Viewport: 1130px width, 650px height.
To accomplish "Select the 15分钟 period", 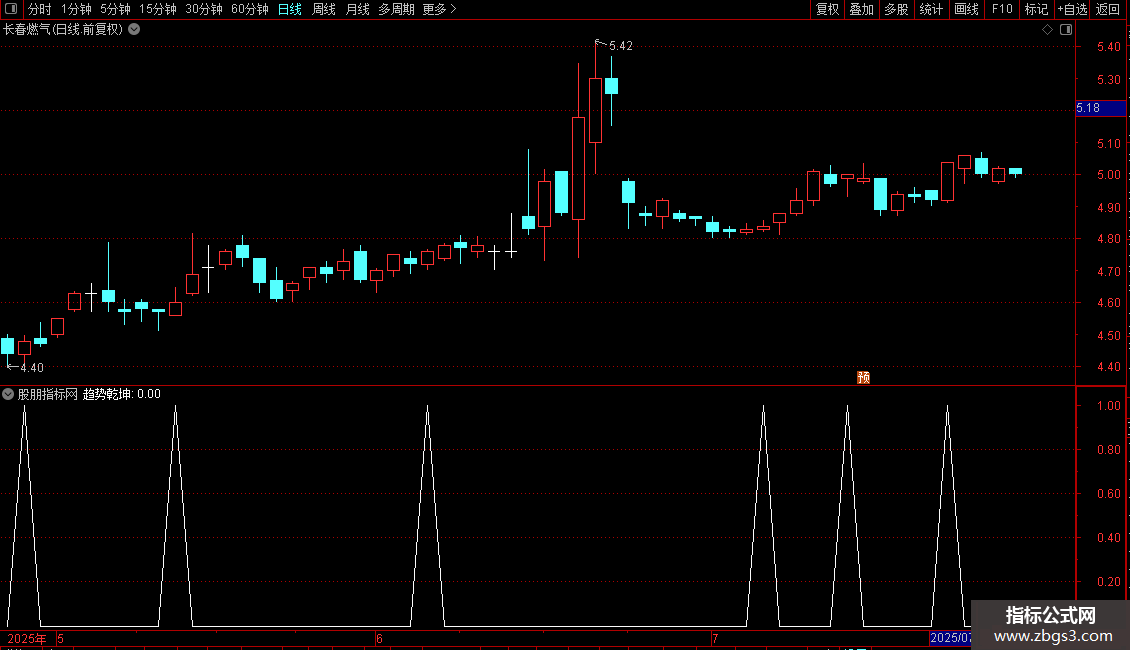I will (x=157, y=9).
